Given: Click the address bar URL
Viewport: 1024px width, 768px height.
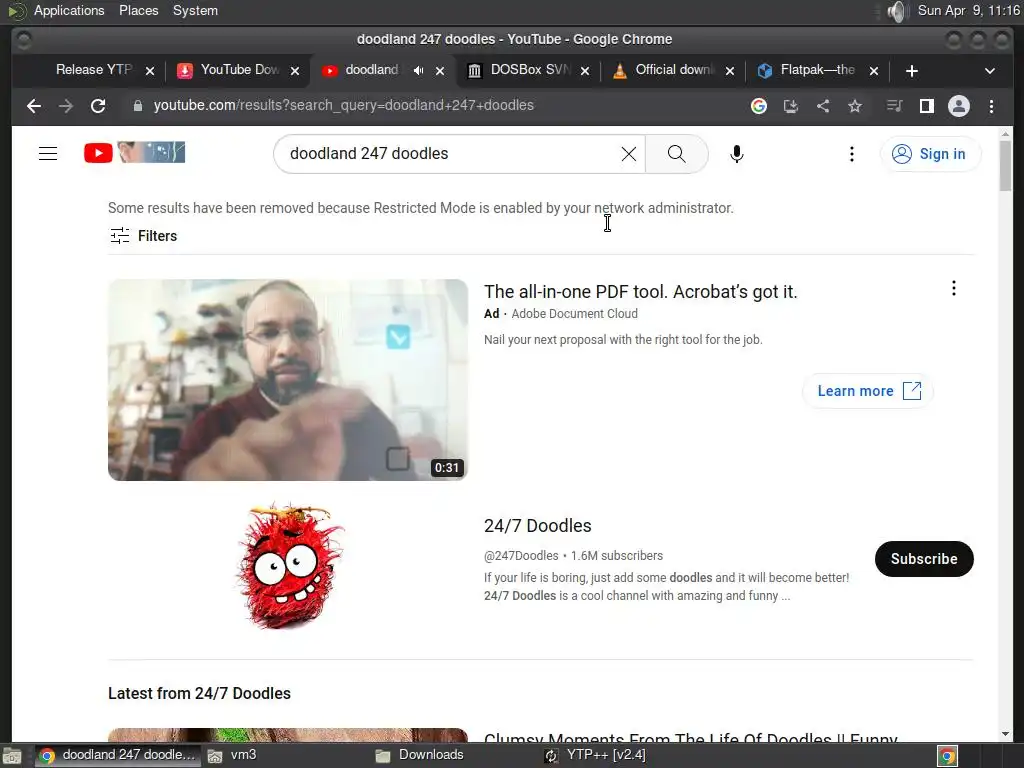Looking at the screenshot, I should coord(344,105).
